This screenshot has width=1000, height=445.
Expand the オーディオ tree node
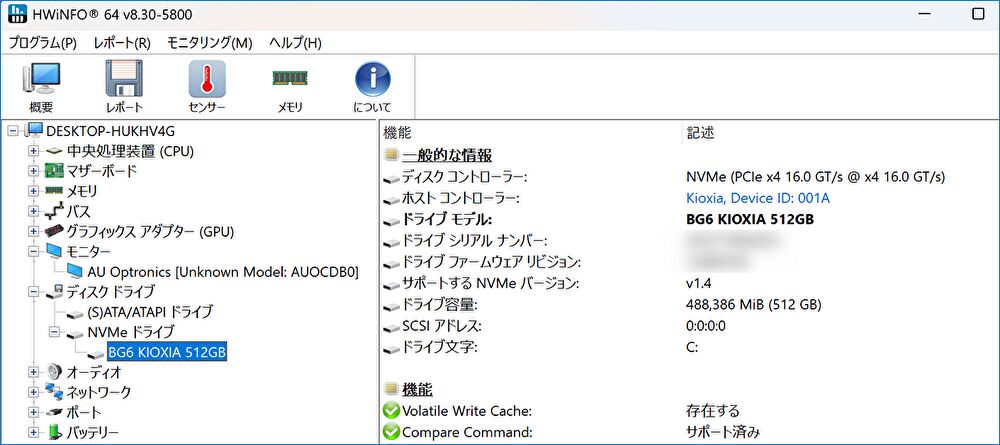(34, 372)
